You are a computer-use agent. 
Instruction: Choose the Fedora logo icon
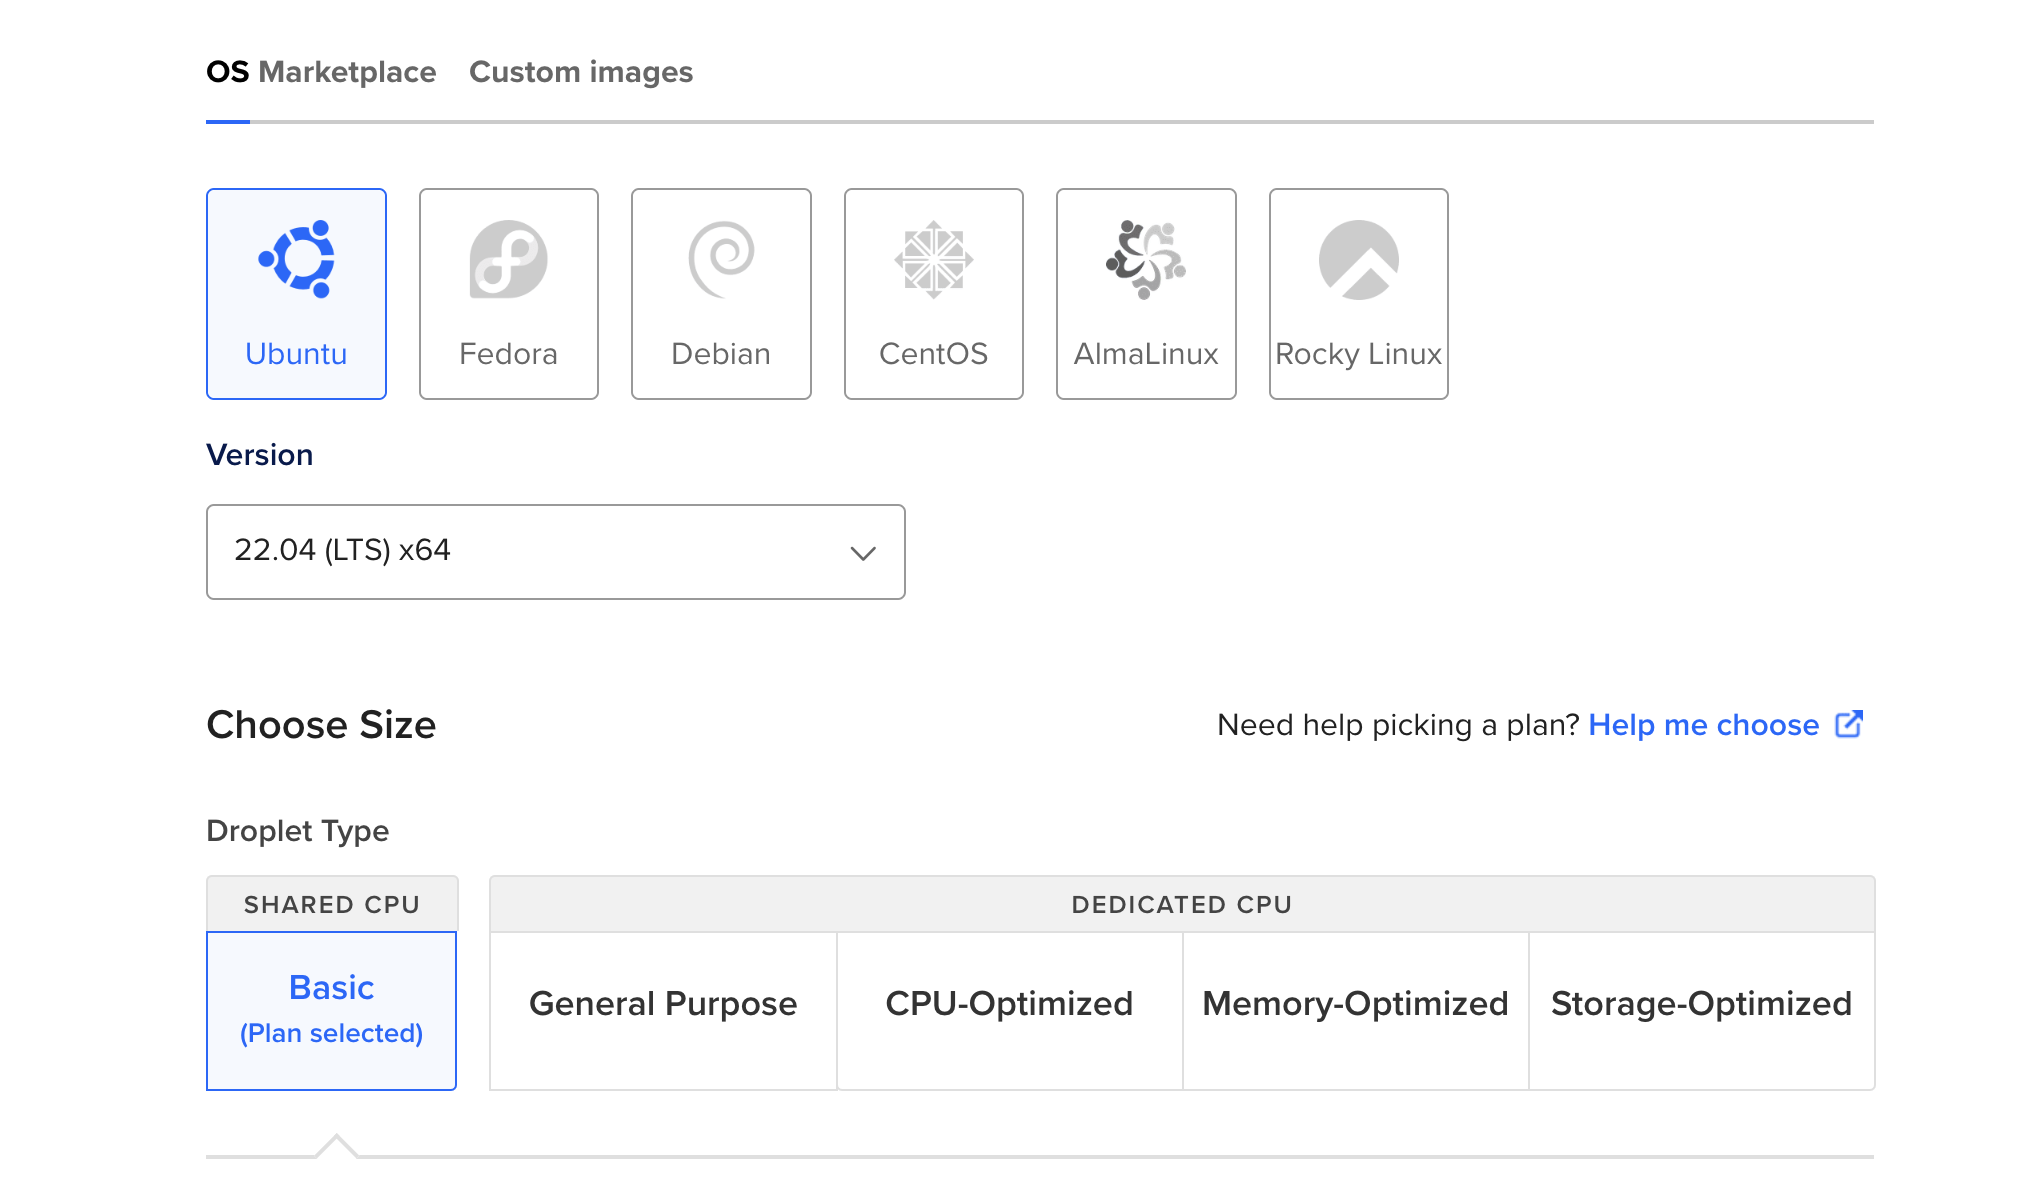509,259
